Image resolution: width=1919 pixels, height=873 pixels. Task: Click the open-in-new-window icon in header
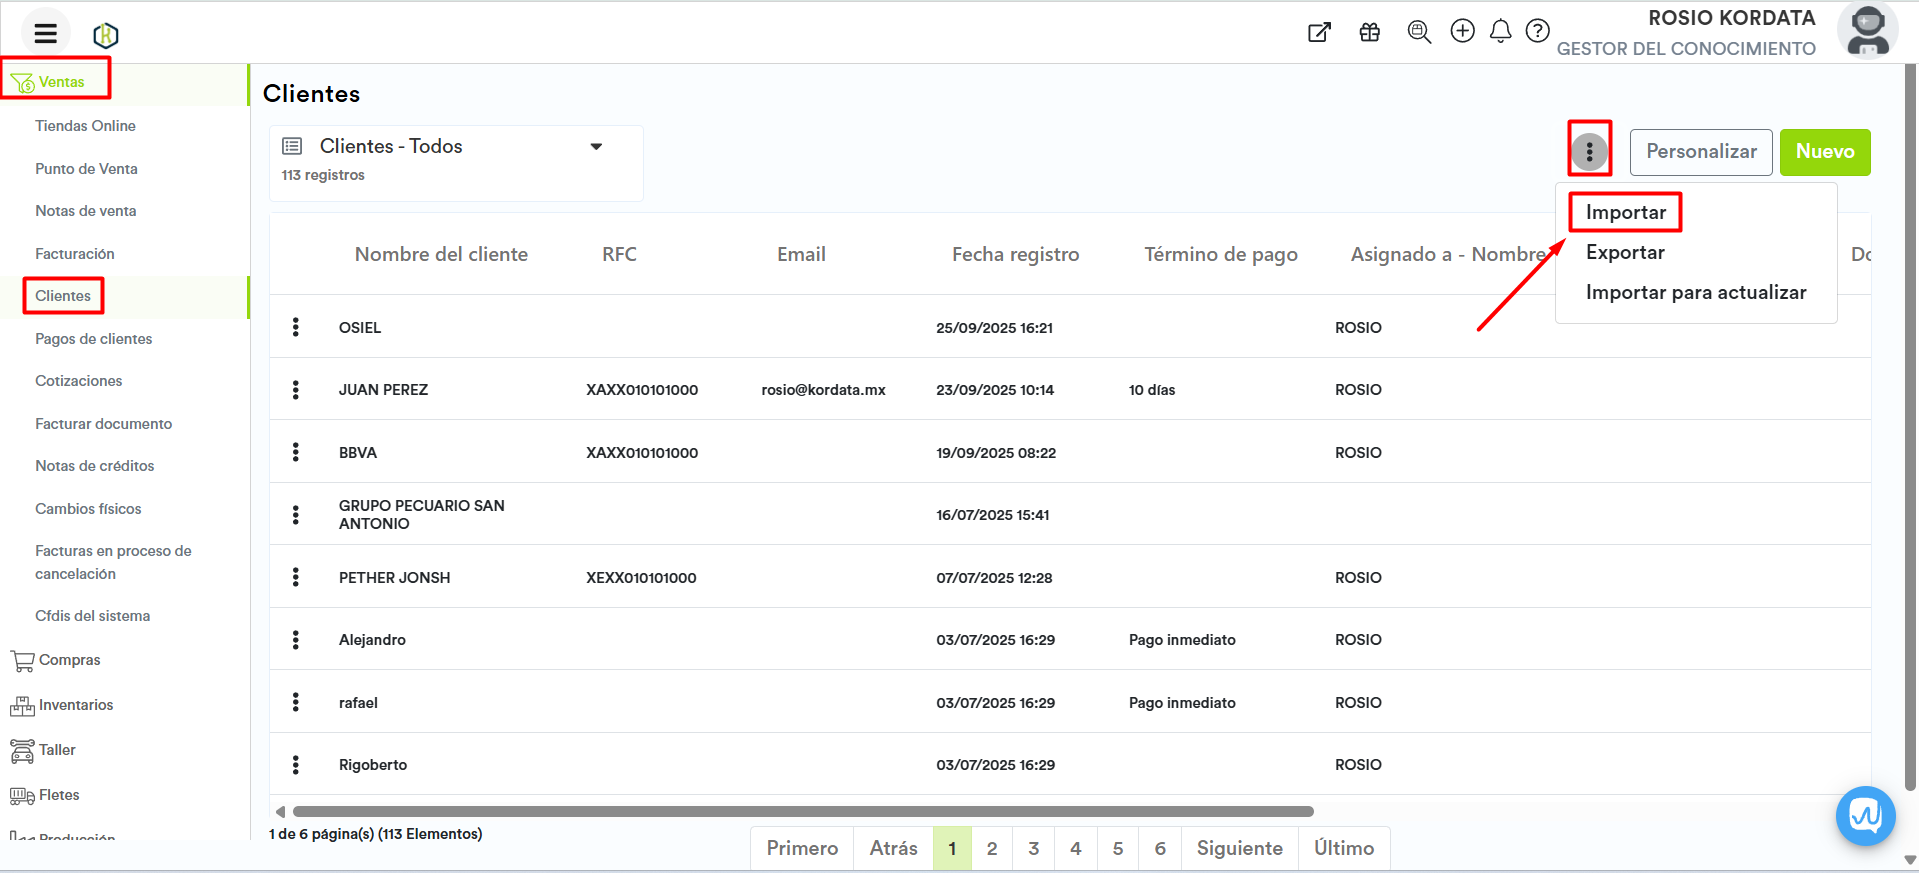pos(1319,32)
